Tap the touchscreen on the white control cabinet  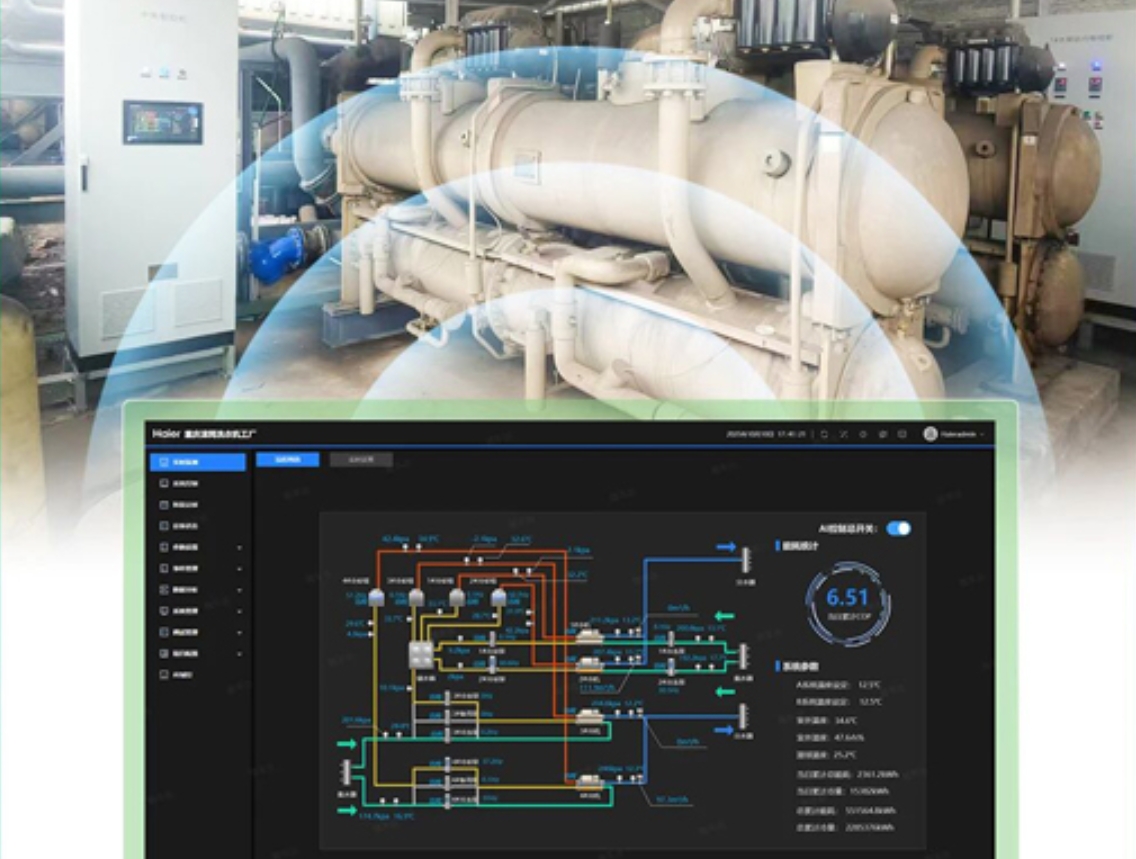tap(162, 122)
